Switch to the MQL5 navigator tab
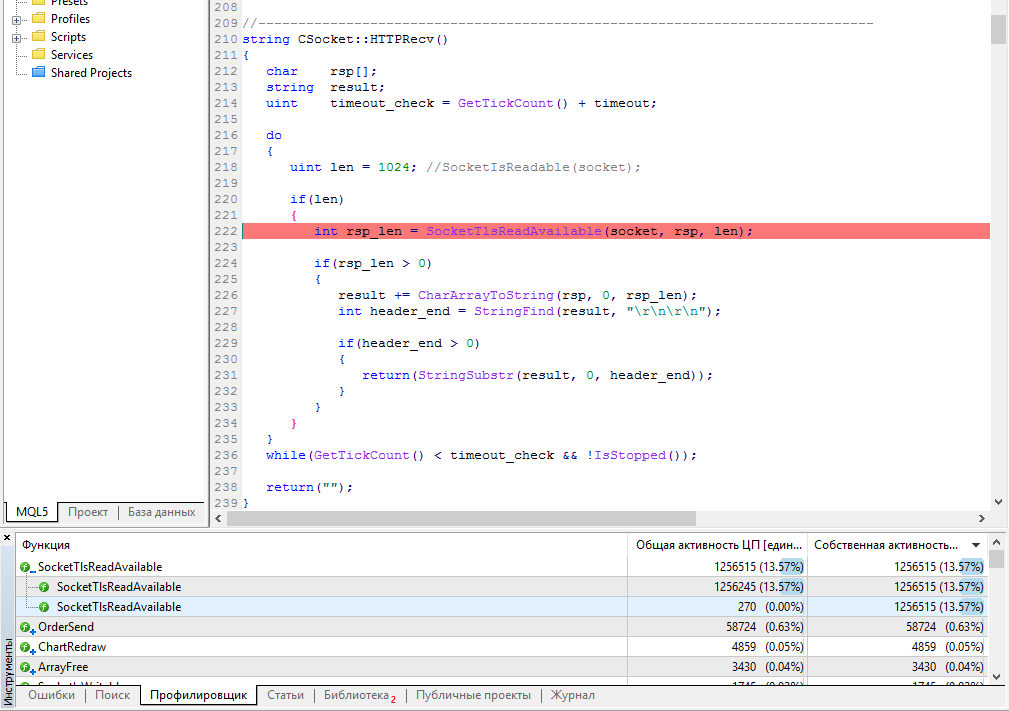Image resolution: width=1009 pixels, height=711 pixels. point(32,512)
